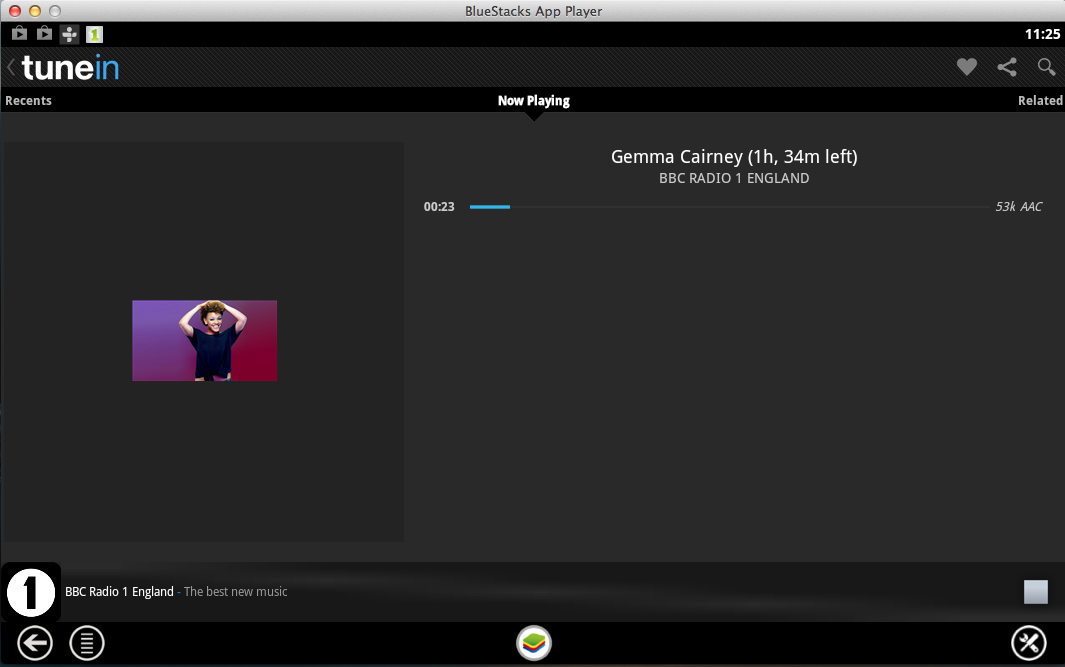Click the TuneIn notification icon in status bar
The image size is (1065, 667).
69,34
